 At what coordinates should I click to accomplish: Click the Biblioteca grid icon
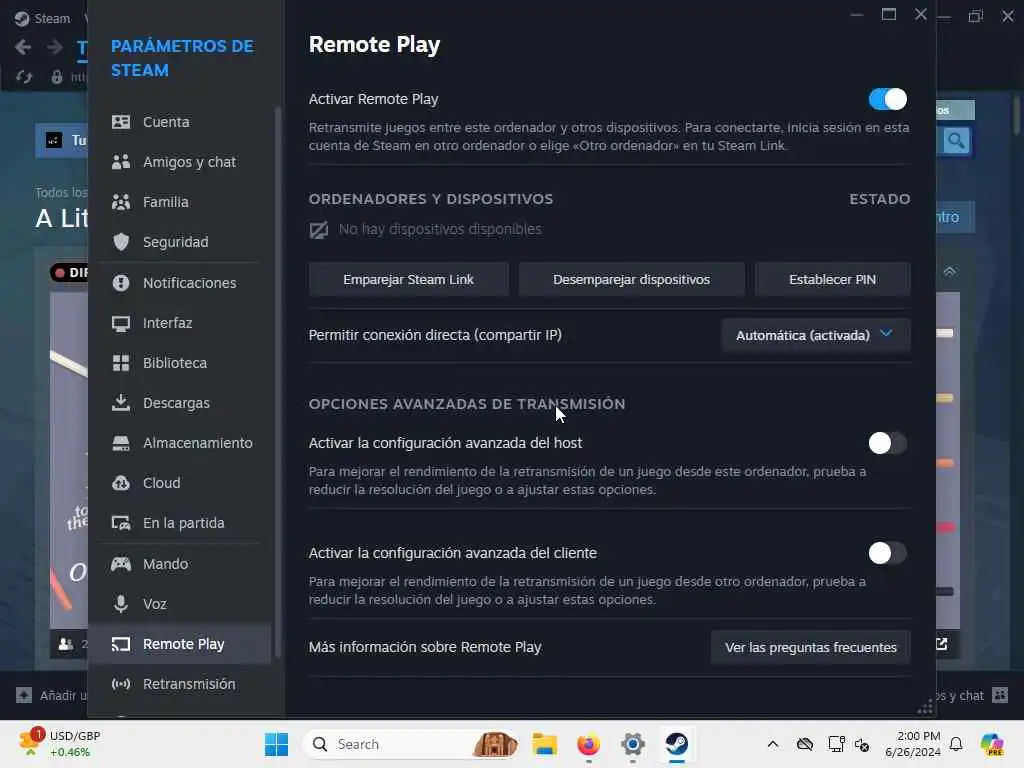pyautogui.click(x=121, y=363)
